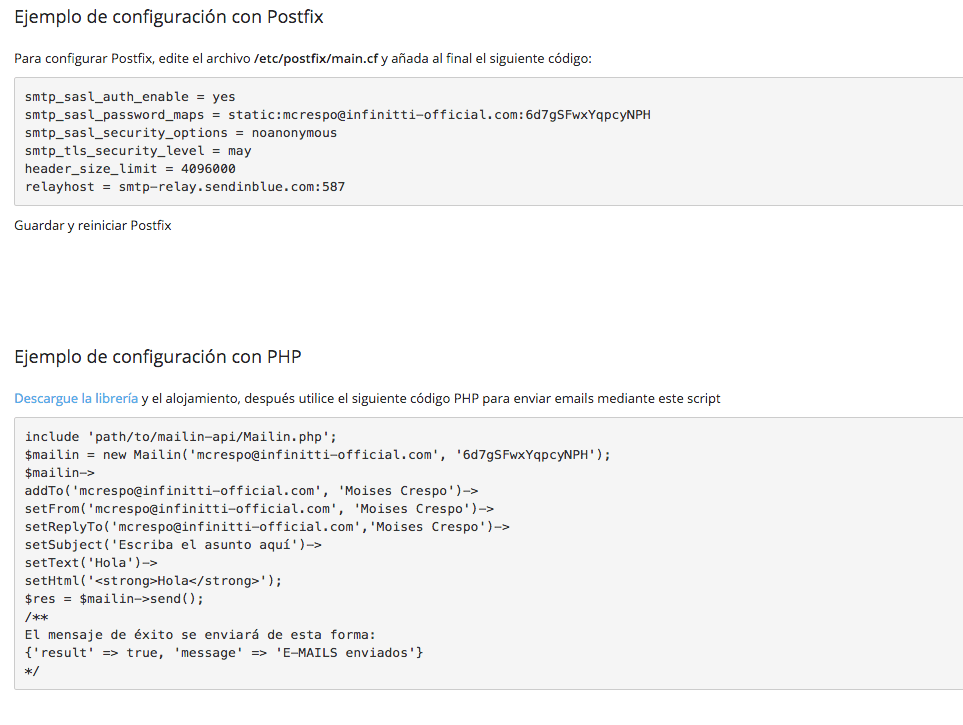Click the include 'path/to/mailin-api/Mailin.php' line

click(x=181, y=437)
